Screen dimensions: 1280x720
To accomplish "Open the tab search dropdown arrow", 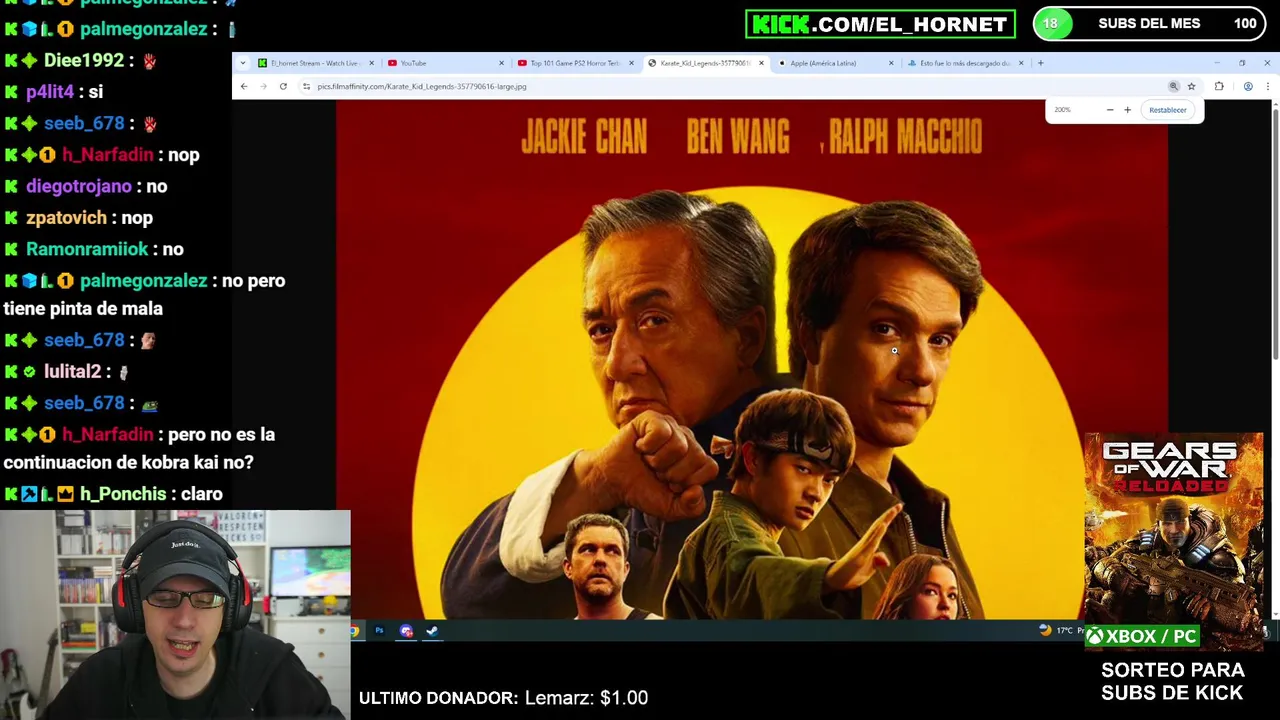I will tap(242, 63).
